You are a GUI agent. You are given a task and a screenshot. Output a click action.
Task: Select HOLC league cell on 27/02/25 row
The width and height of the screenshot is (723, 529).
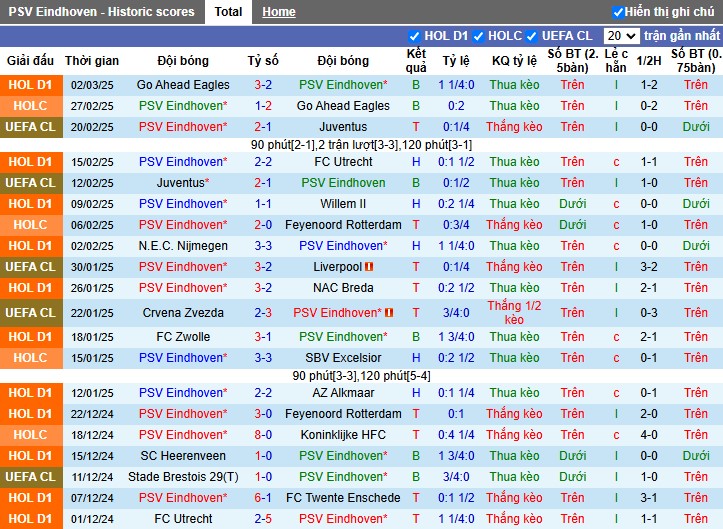tap(31, 106)
